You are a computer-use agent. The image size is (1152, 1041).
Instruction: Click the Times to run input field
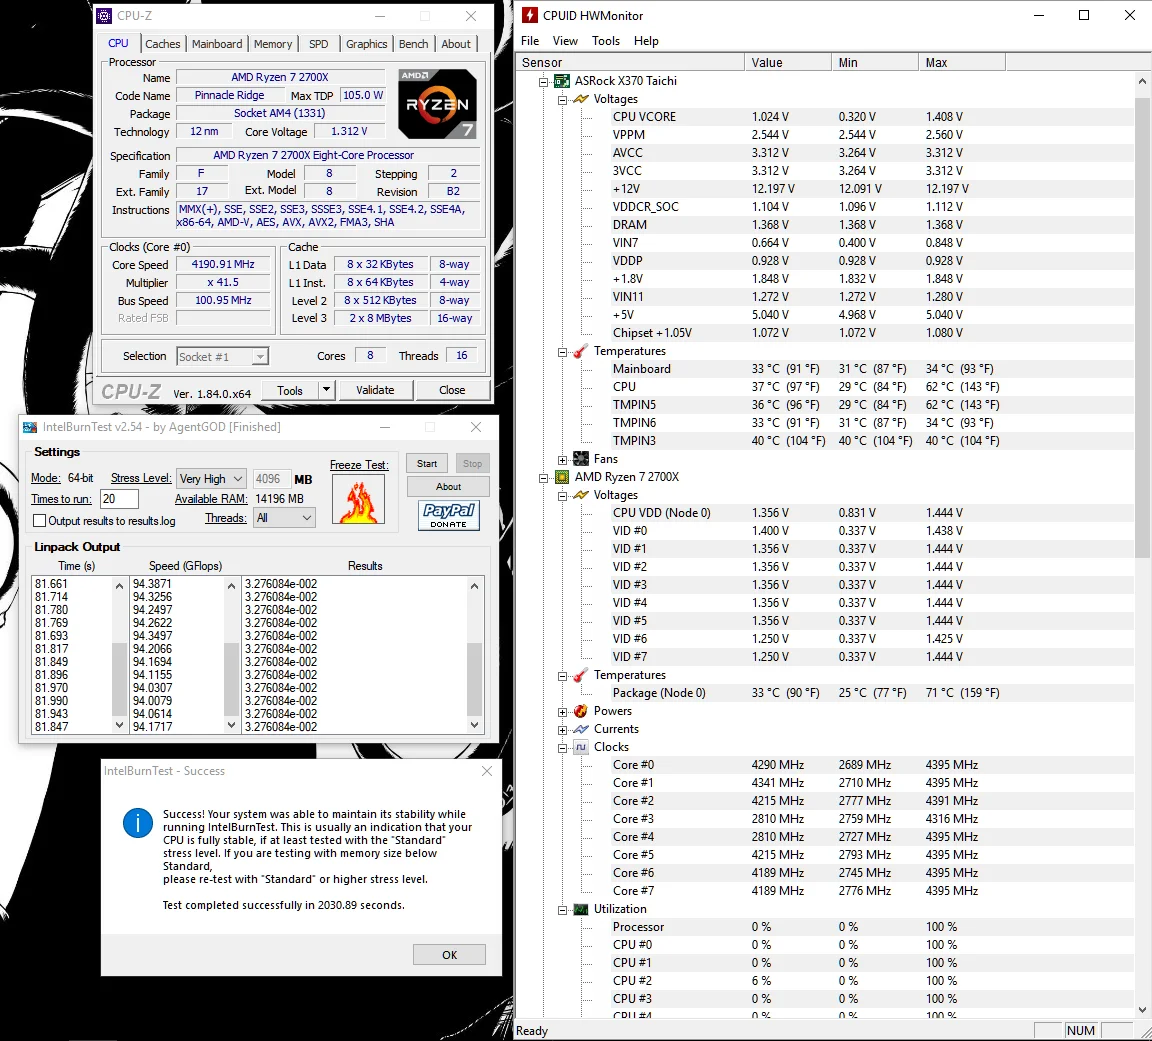119,499
